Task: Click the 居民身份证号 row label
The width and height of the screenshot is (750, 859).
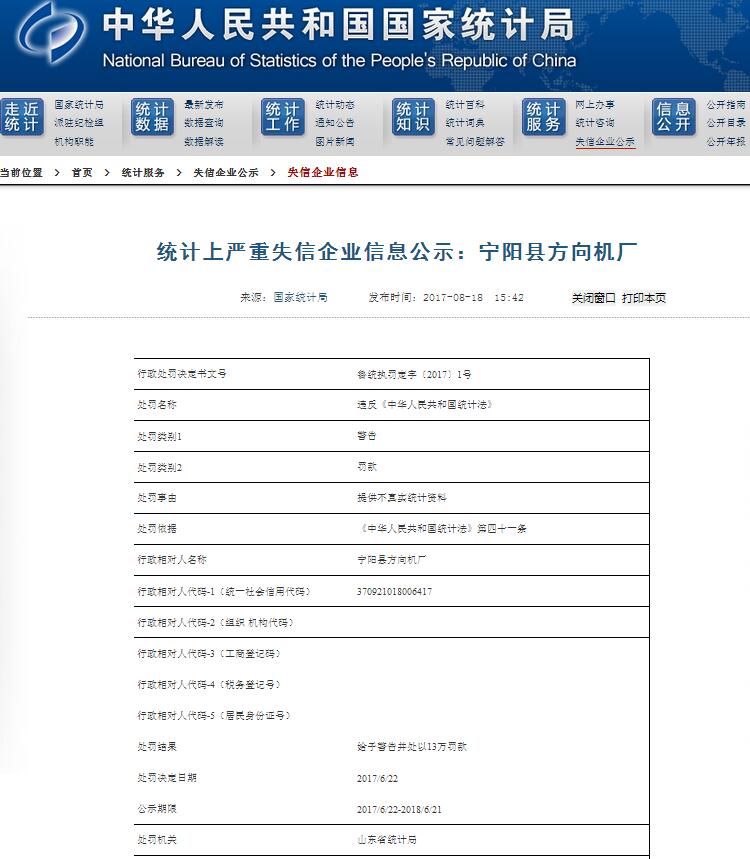Action: click(x=215, y=715)
